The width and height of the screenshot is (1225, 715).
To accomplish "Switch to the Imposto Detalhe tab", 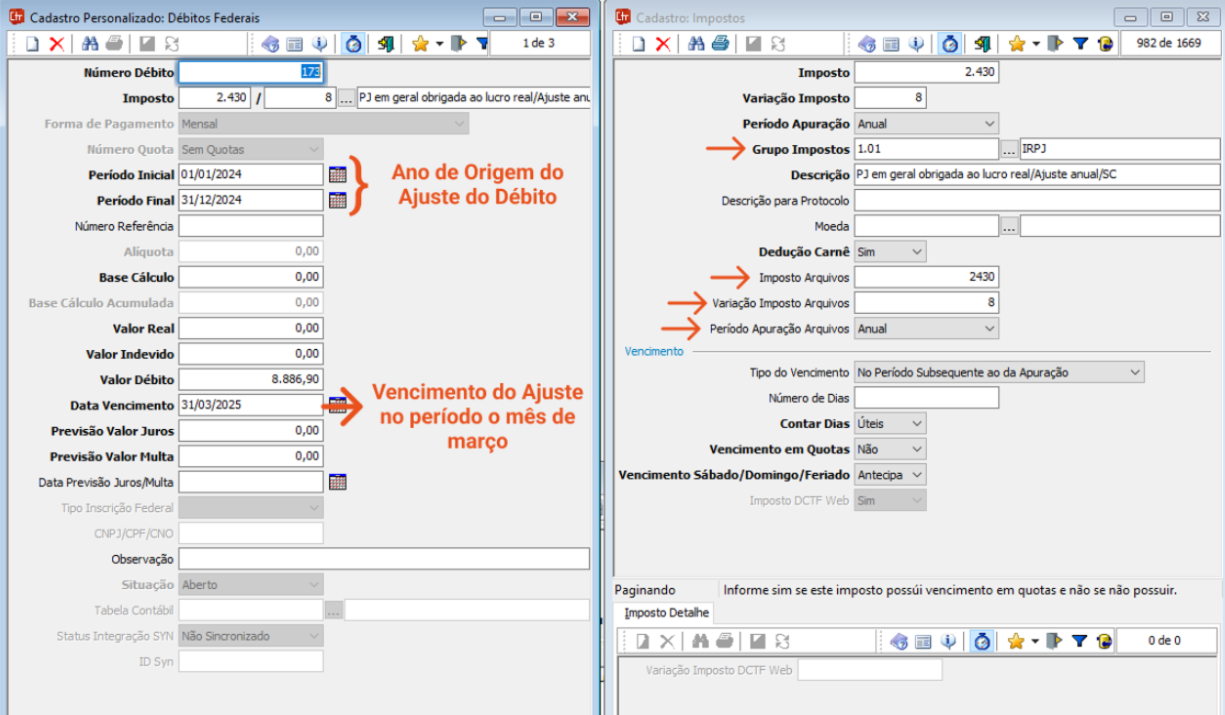I will 667,612.
